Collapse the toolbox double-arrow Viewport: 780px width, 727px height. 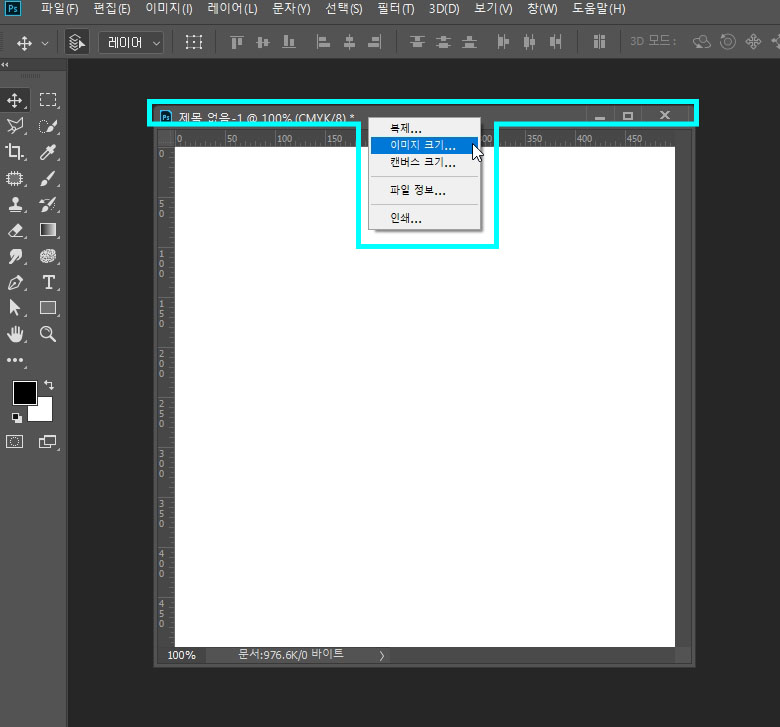point(4,65)
